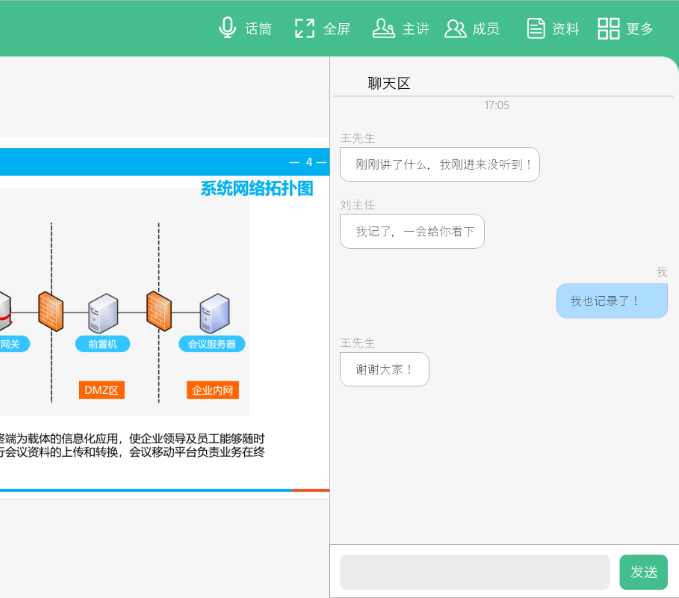This screenshot has height=598, width=679.
Task: Select the message 刚刚讲了什么，我刚进来没听到！
Action: 440,165
